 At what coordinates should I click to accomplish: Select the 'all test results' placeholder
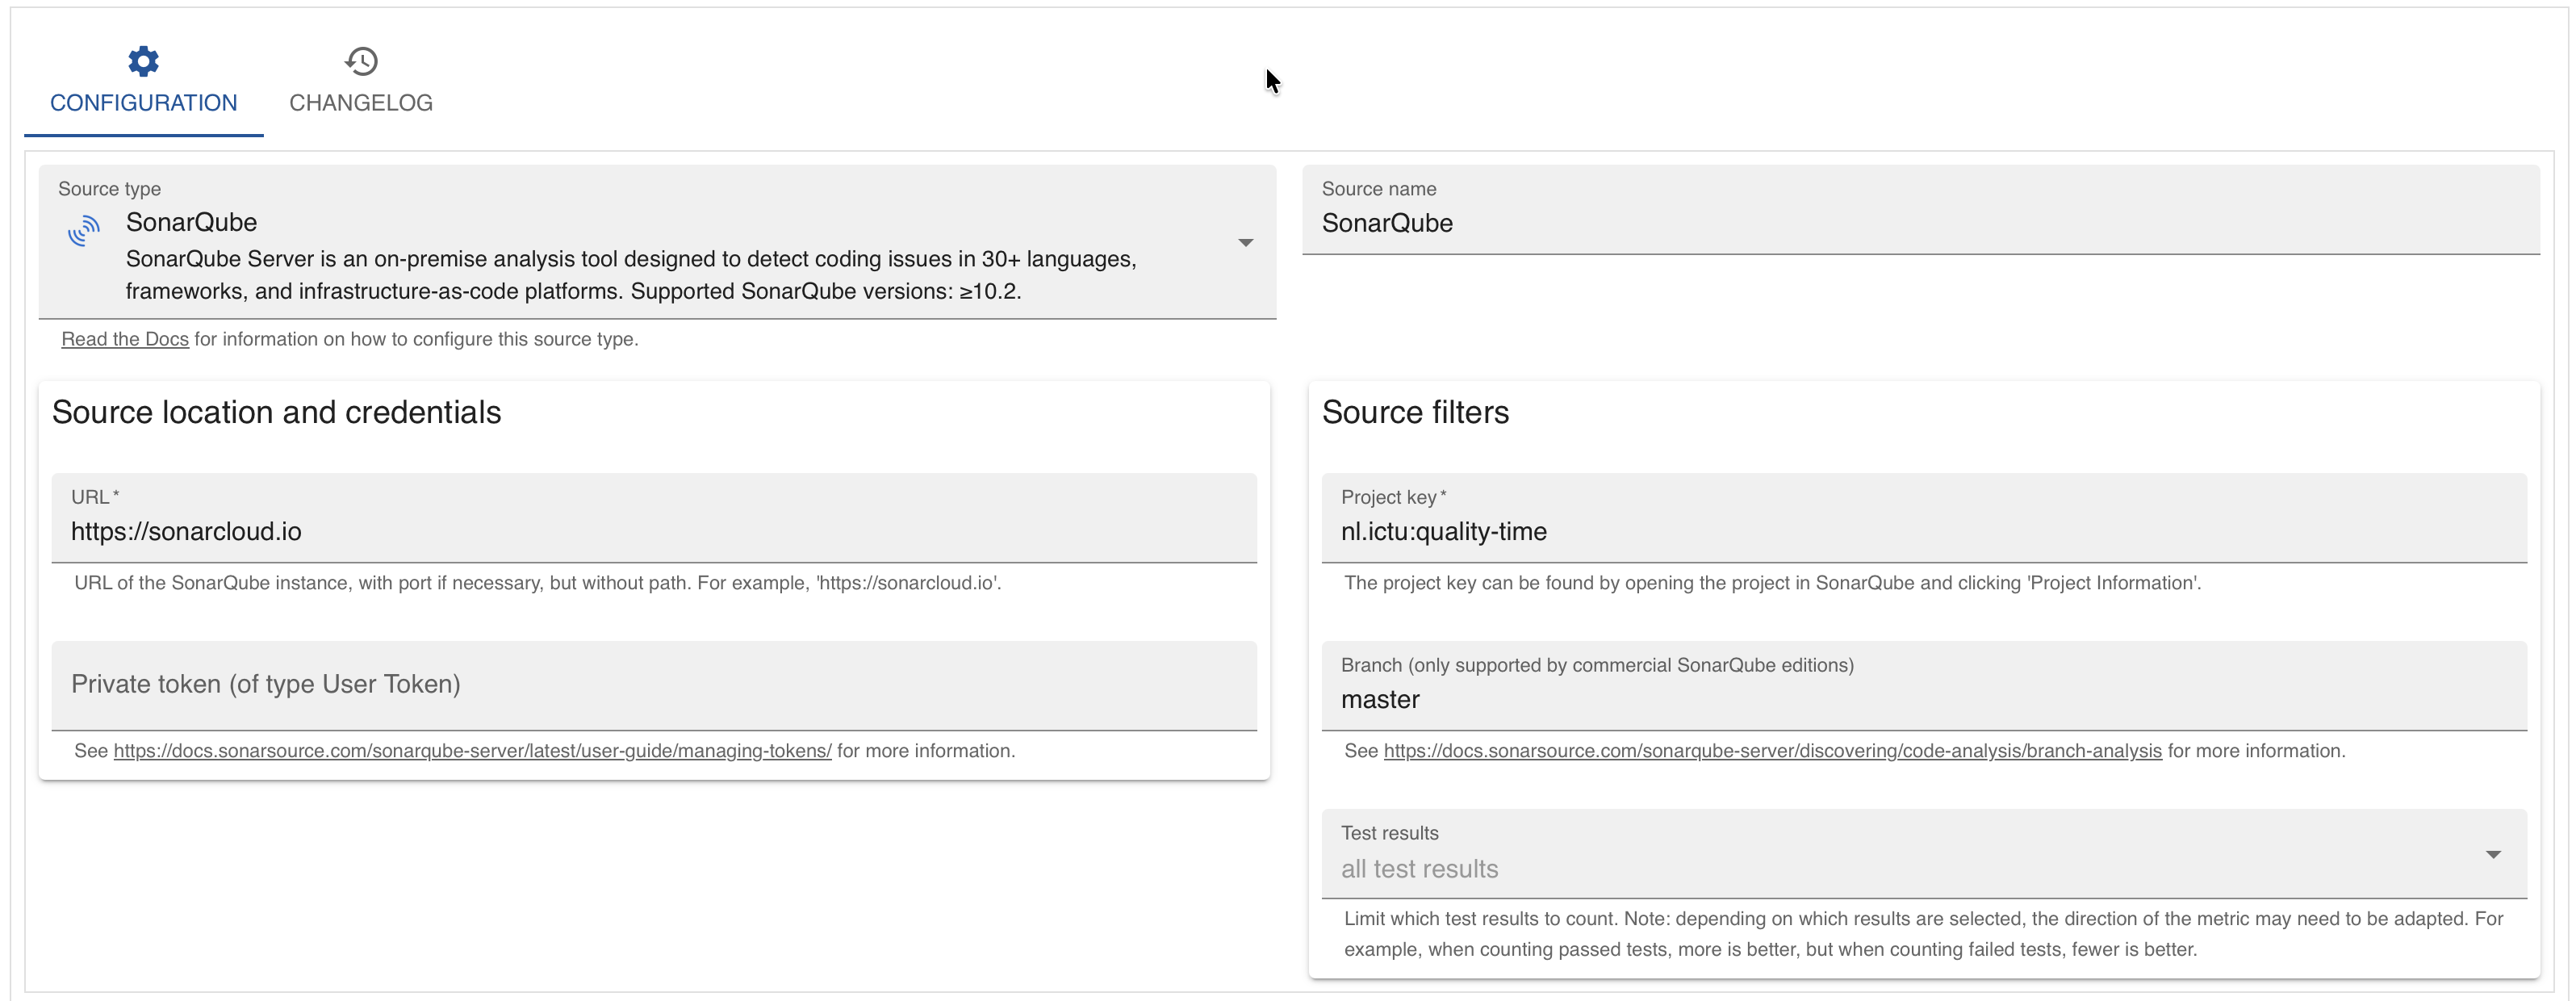(x=1419, y=869)
